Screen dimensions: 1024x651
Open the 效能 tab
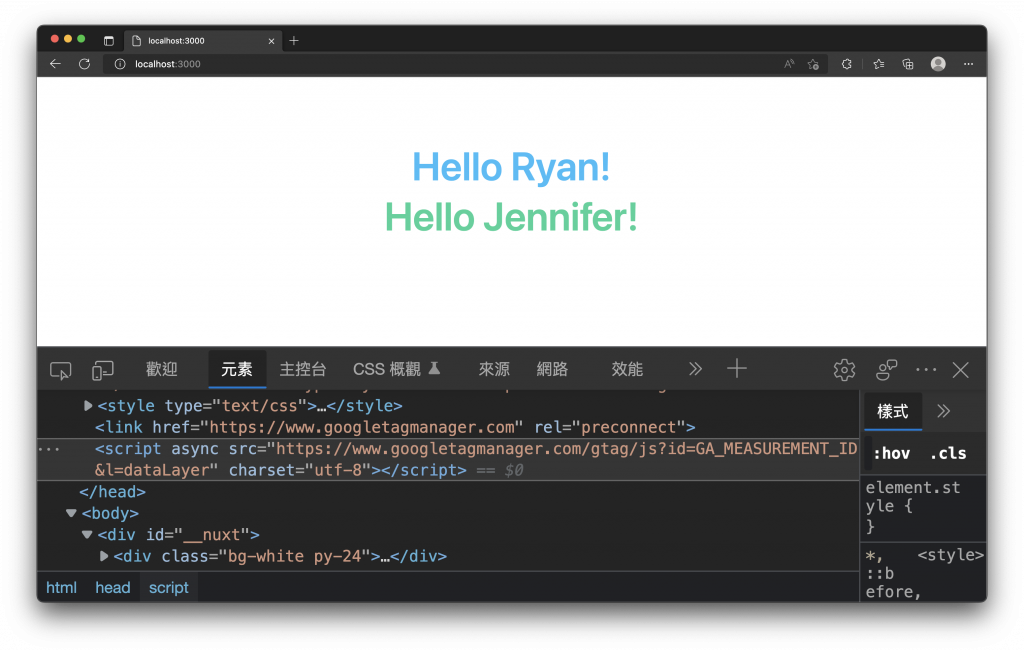(x=627, y=370)
